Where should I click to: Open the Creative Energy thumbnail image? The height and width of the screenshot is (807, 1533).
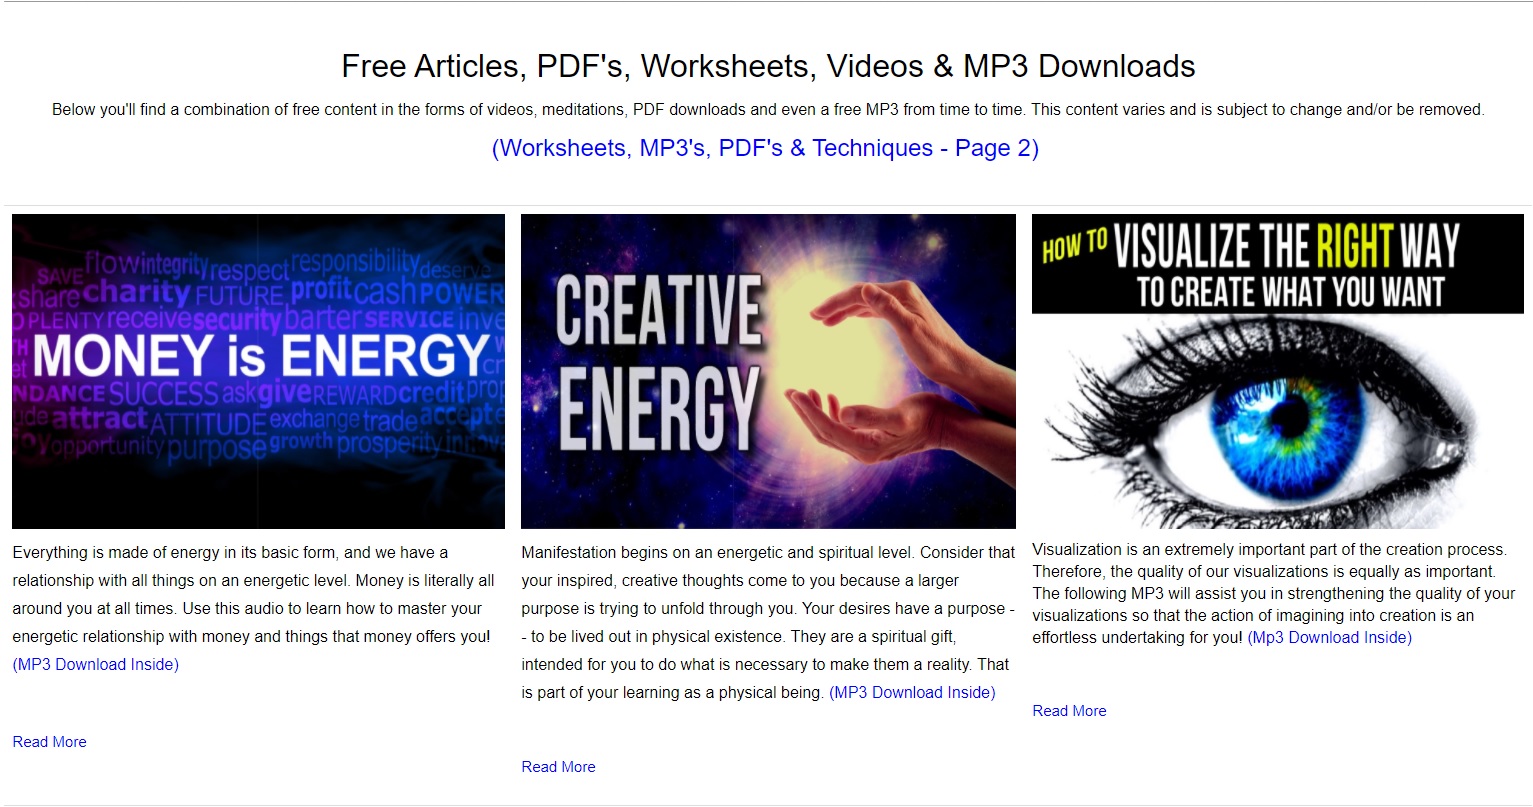(768, 371)
